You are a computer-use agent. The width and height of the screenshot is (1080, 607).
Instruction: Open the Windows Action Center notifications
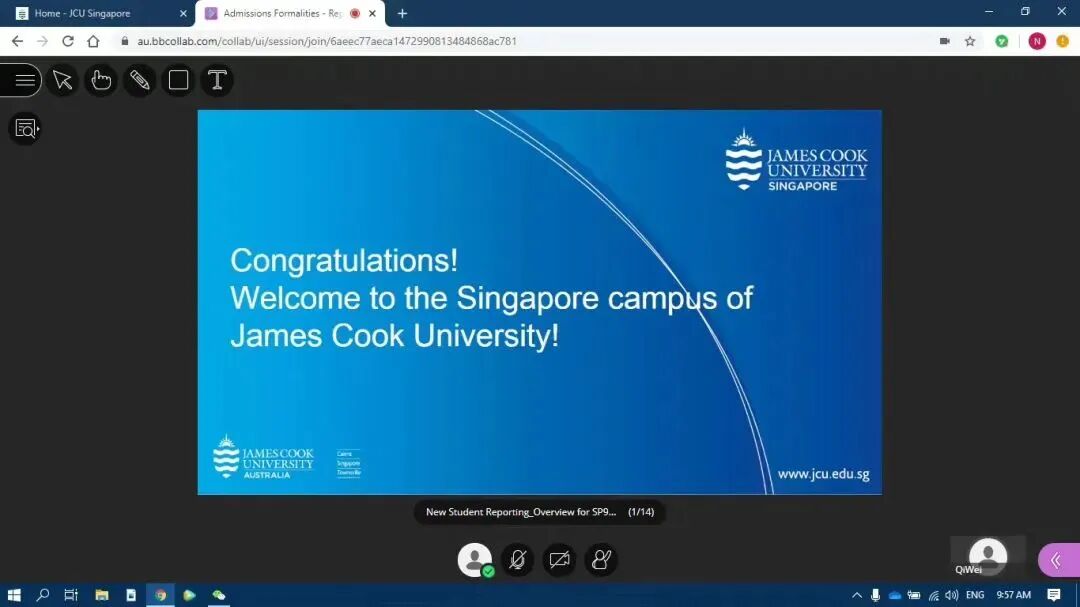pos(1054,595)
